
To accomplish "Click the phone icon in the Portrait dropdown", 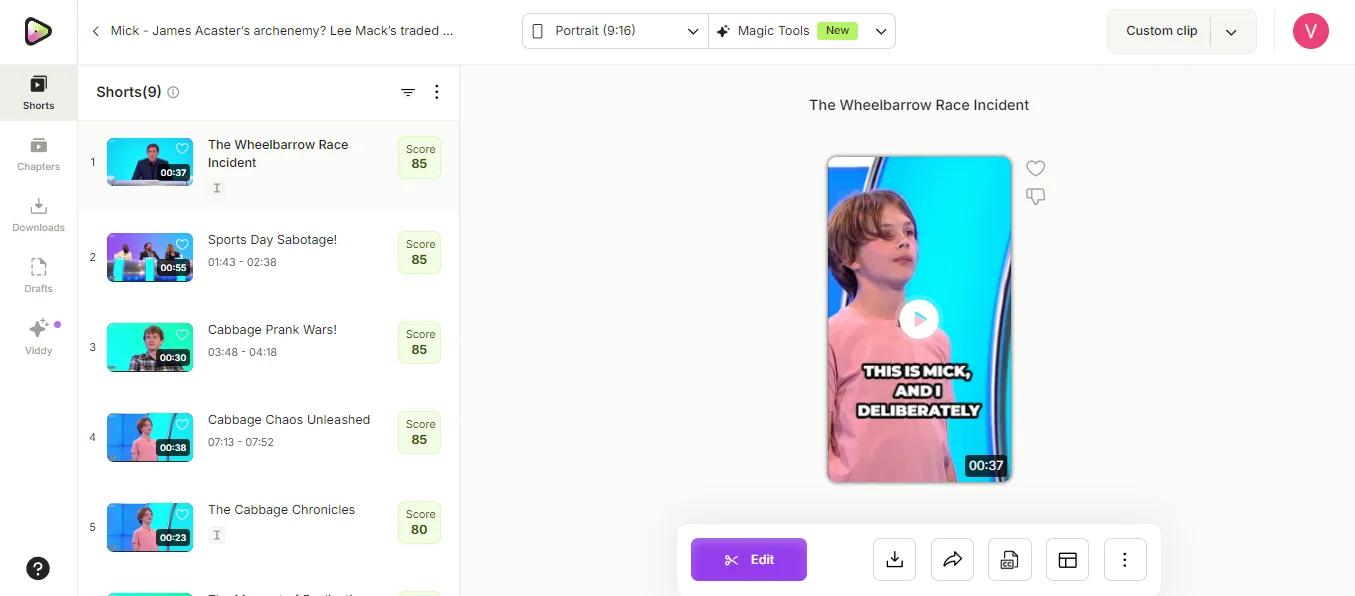I will [x=537, y=31].
